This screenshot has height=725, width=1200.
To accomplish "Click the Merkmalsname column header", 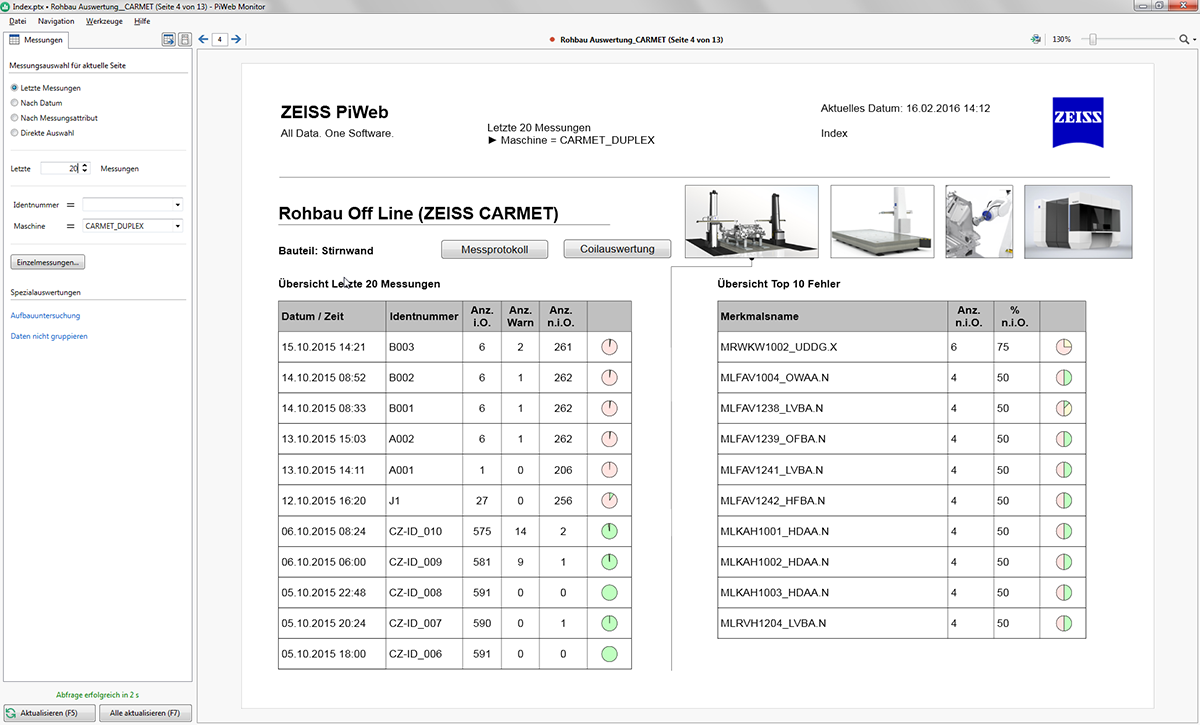I will (832, 317).
